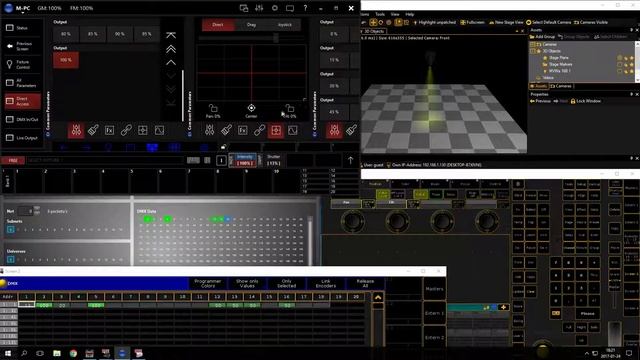Toggle Show only Values in DMX sheet
This screenshot has width=640, height=360.
click(247, 283)
